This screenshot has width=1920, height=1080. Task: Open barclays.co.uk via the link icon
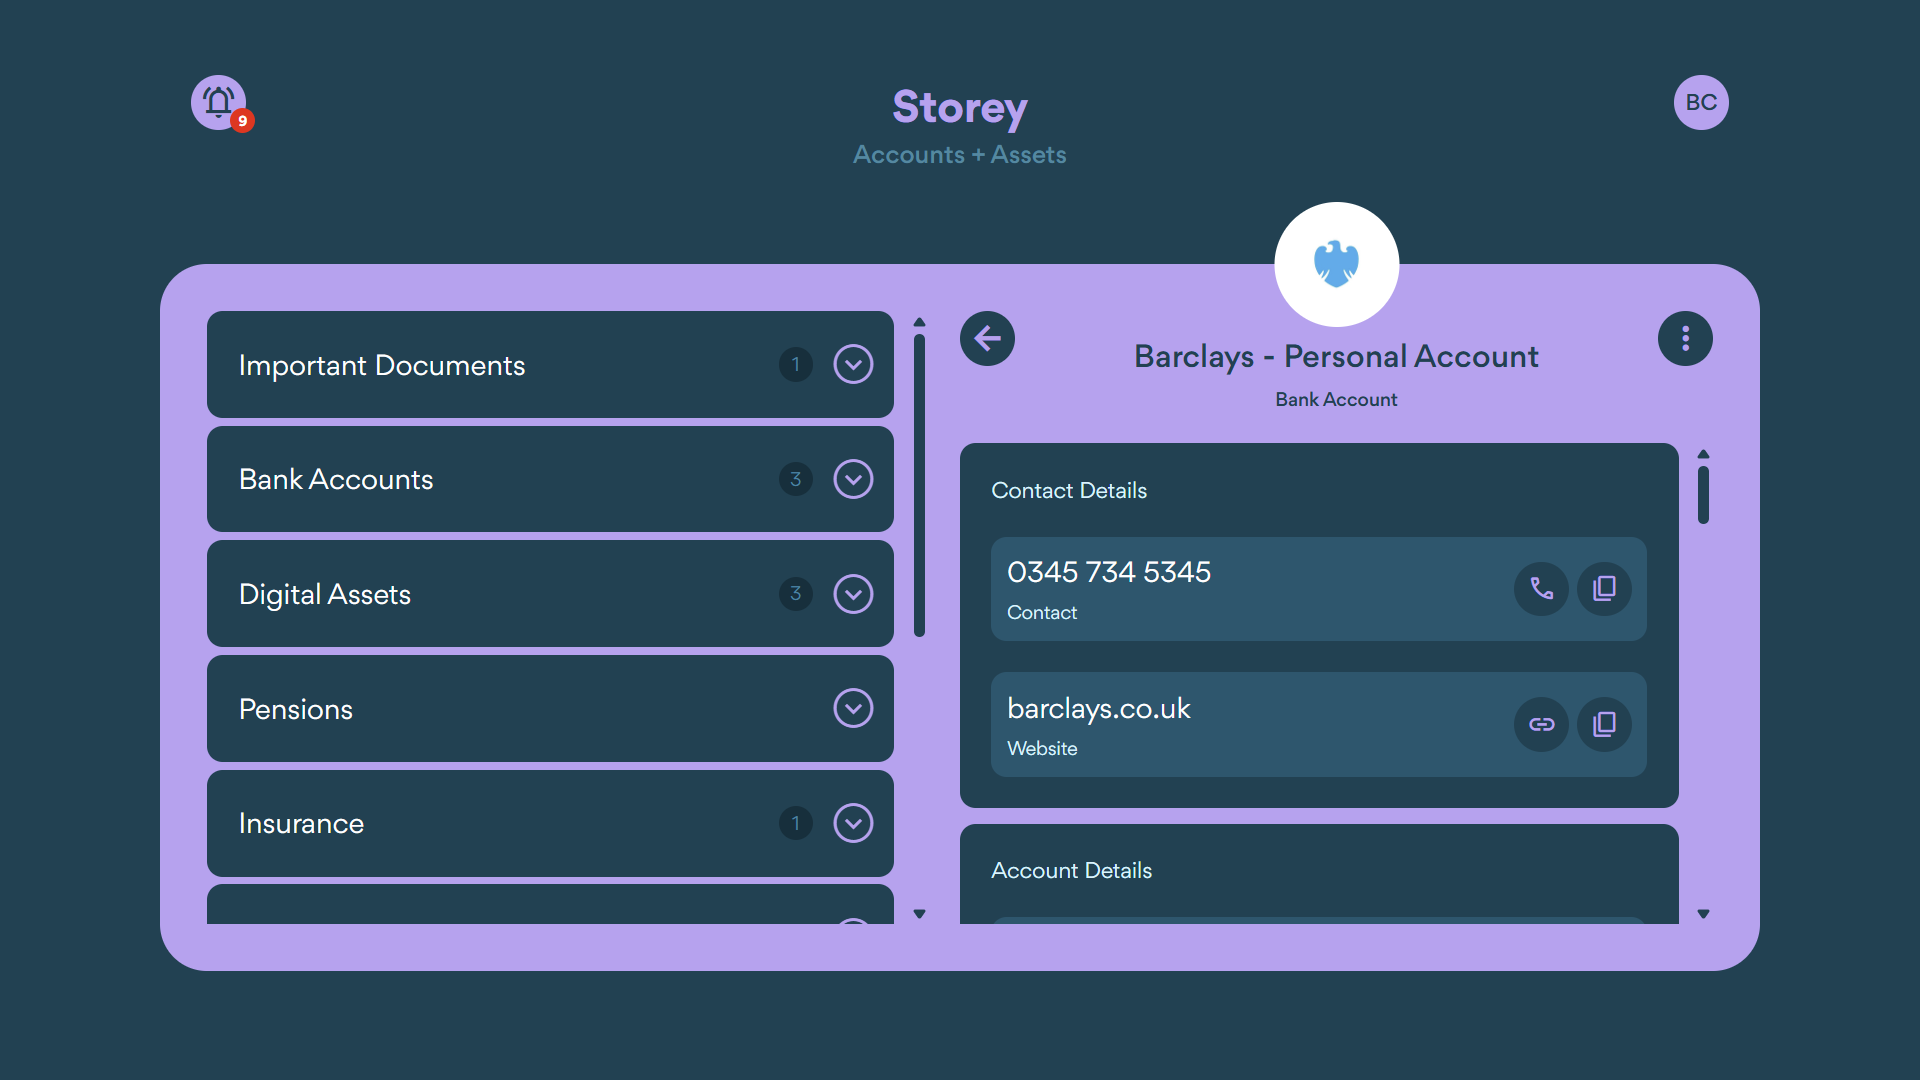1540,724
